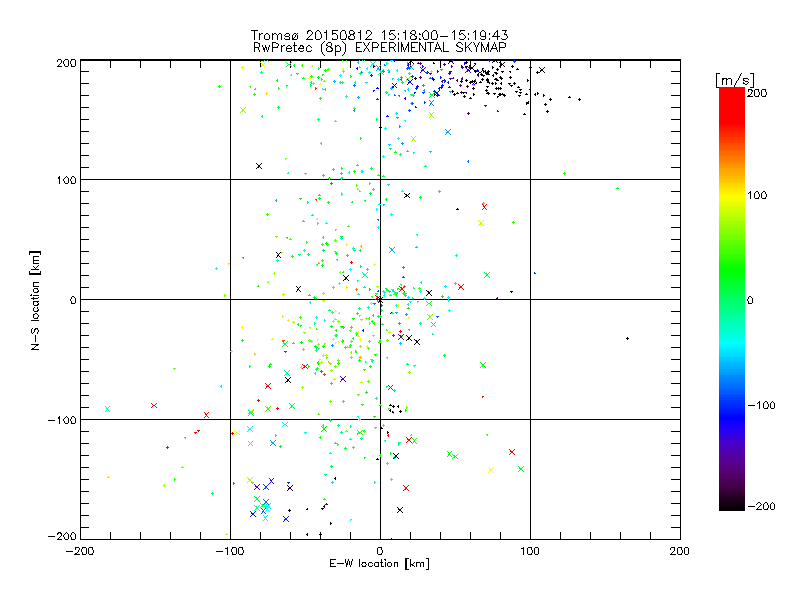Click the y-axis tick label '0'
Viewport: 800px width, 600px height.
click(x=73, y=301)
